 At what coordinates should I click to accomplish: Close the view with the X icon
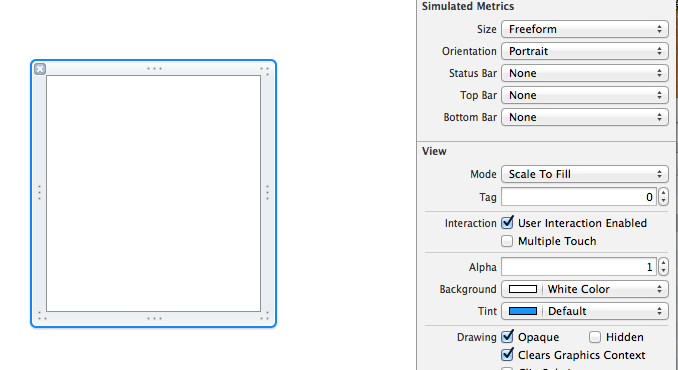[x=40, y=69]
